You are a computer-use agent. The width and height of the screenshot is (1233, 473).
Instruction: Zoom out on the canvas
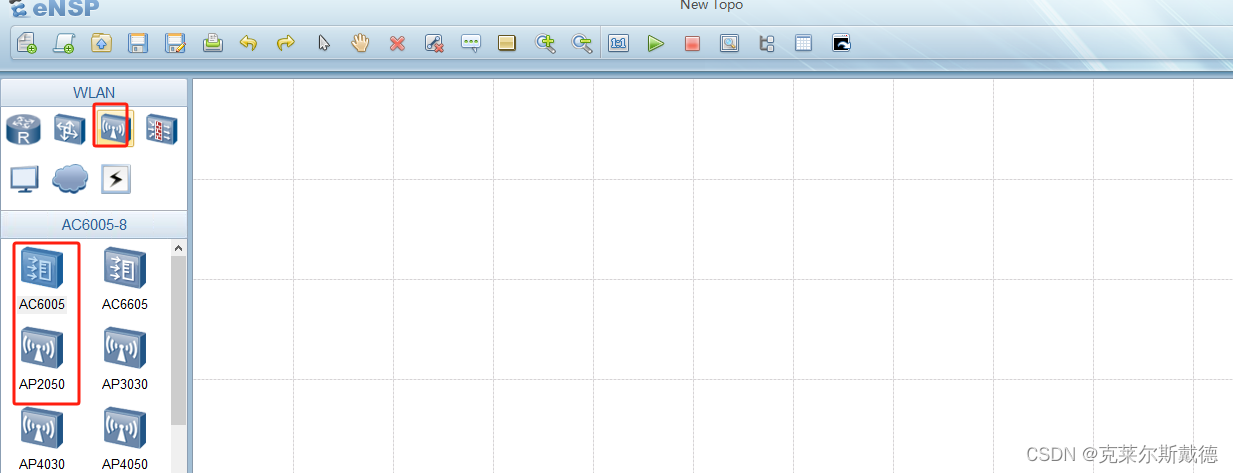point(581,43)
